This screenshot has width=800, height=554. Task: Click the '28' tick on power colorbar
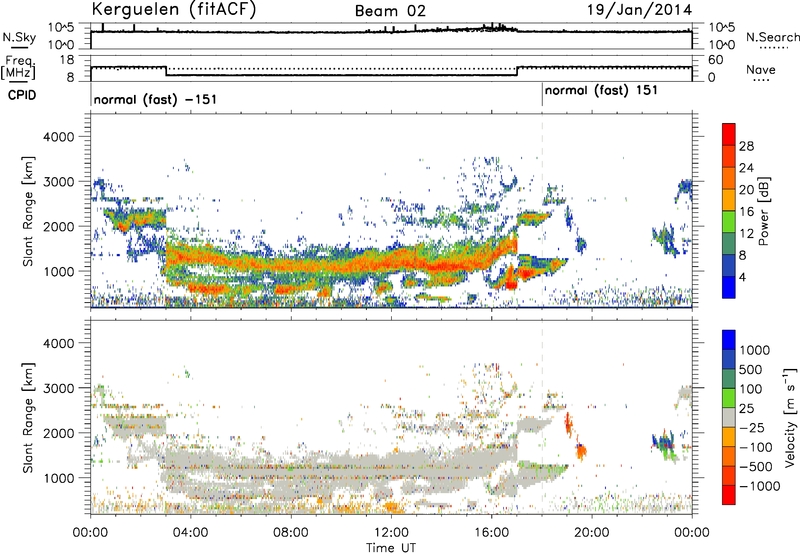pos(746,146)
